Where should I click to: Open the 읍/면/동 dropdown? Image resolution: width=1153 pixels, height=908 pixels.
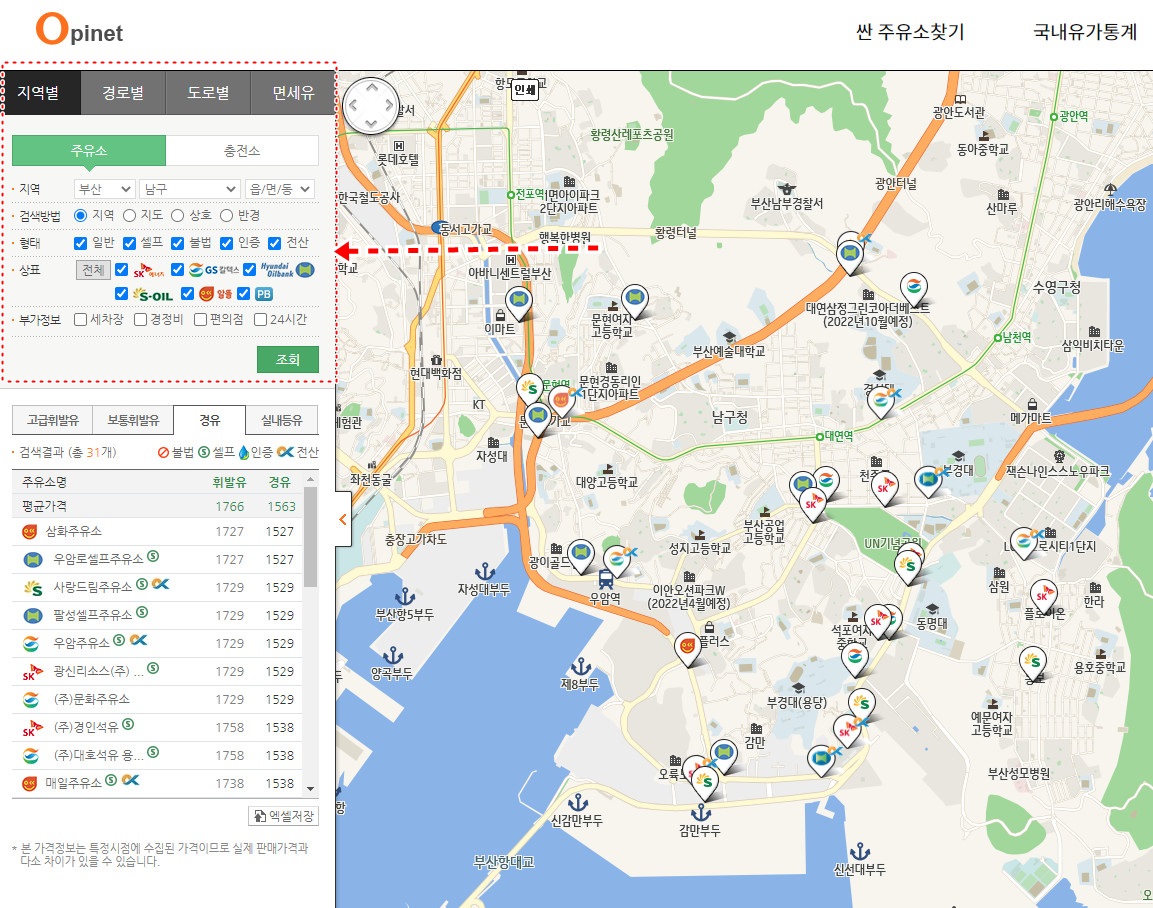(x=280, y=189)
